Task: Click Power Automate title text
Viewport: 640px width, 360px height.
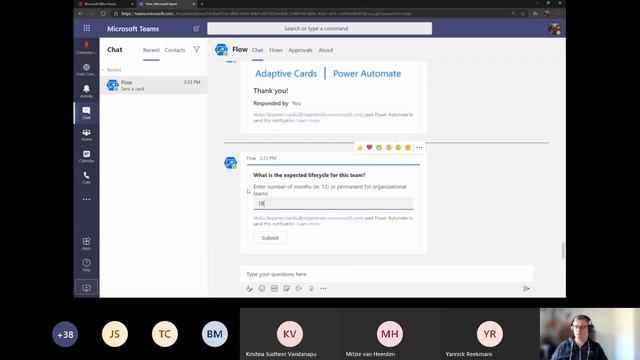Action: pyautogui.click(x=367, y=73)
